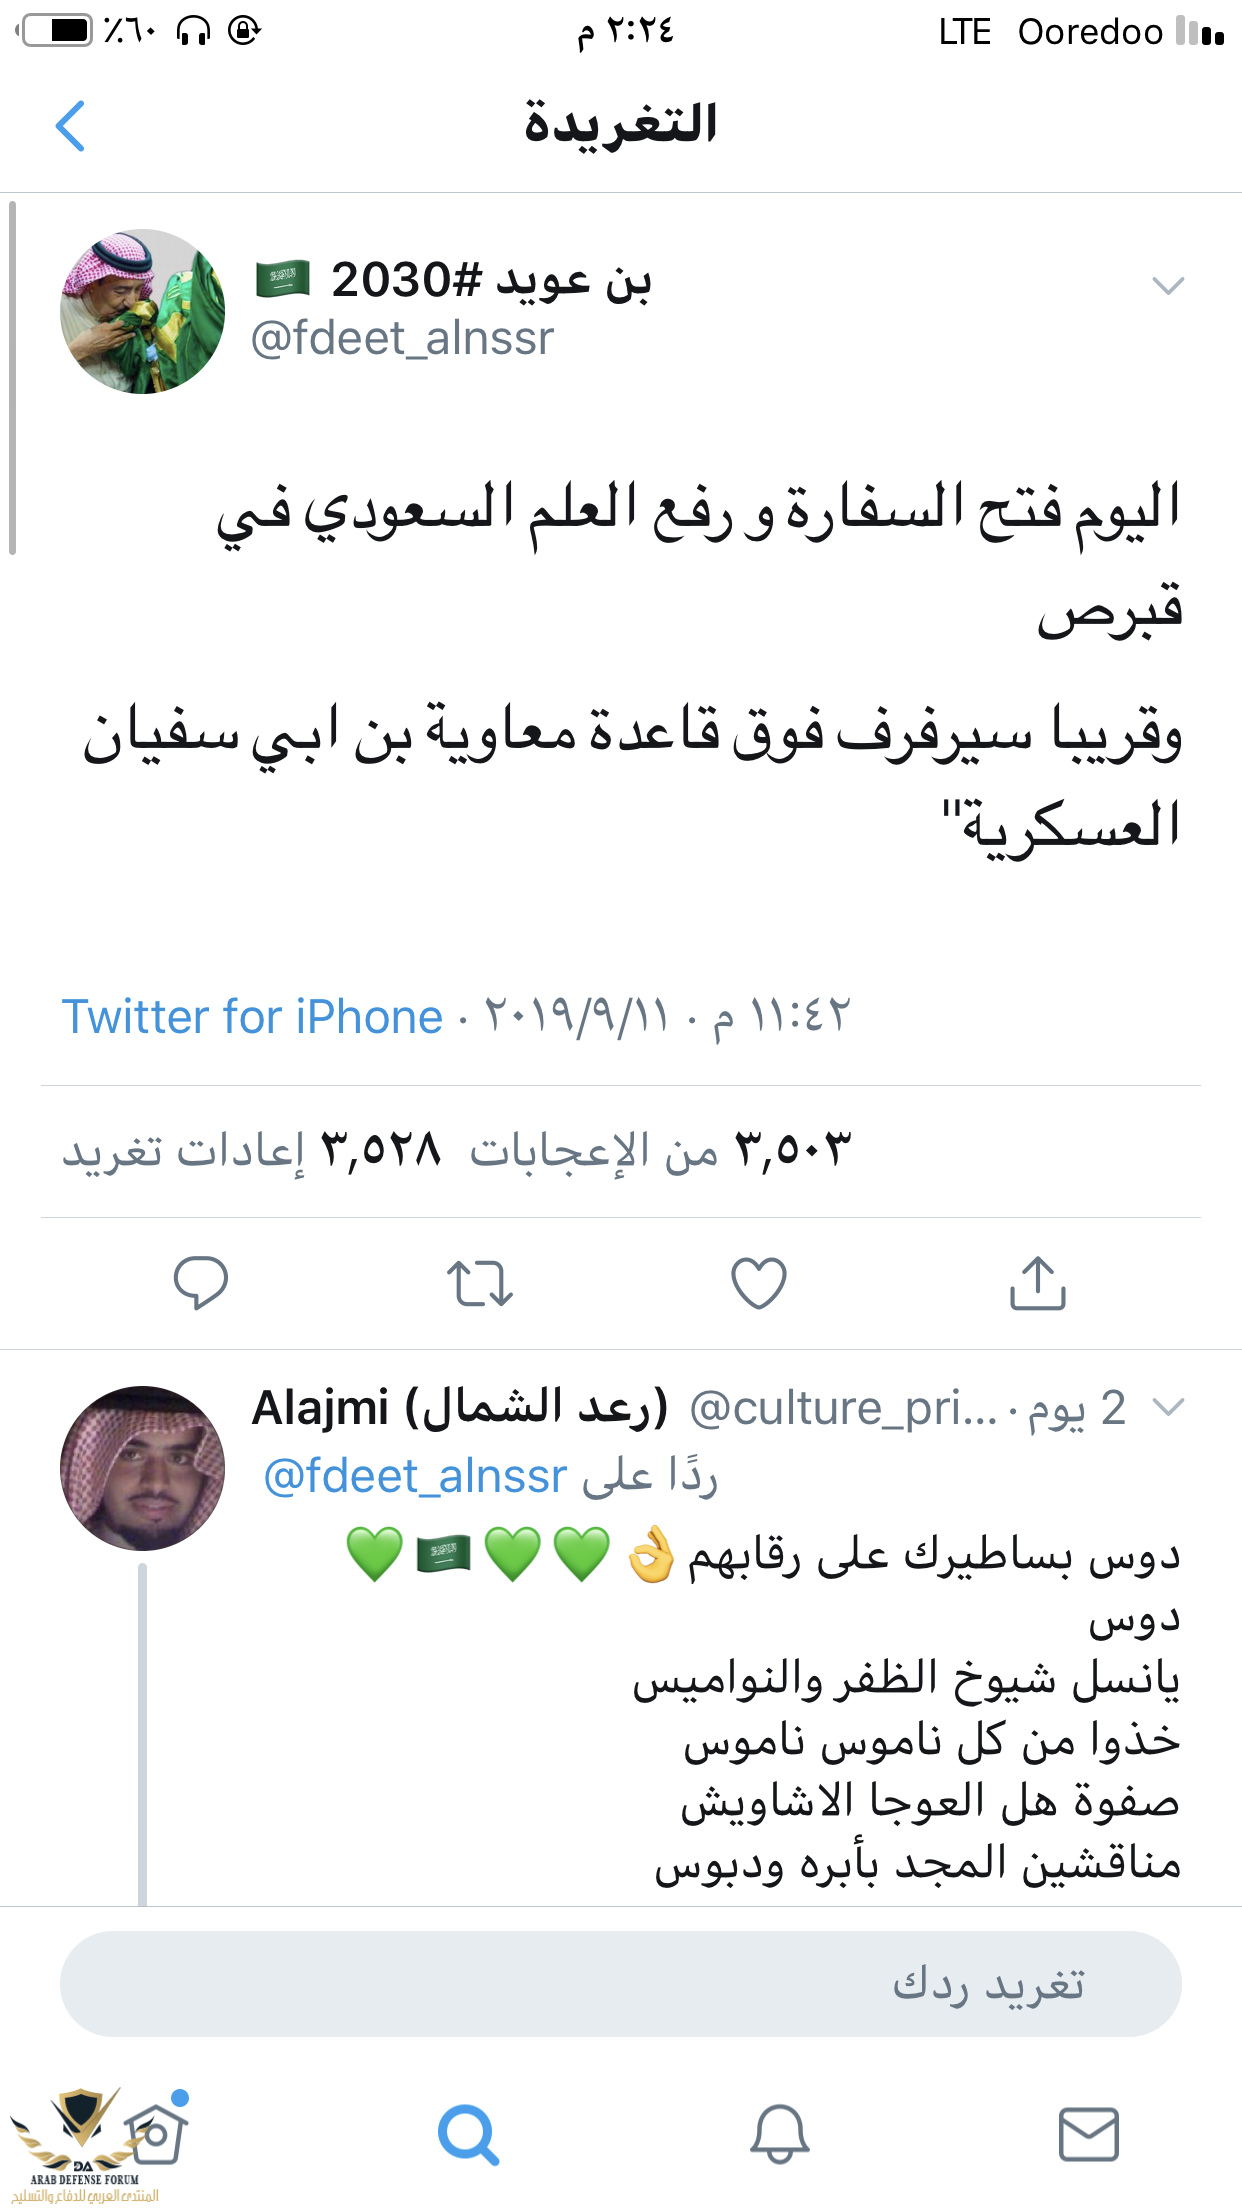Screen dimensions: 1242x2208
Task: Expand the main tweet options chevron
Action: coord(1168,286)
